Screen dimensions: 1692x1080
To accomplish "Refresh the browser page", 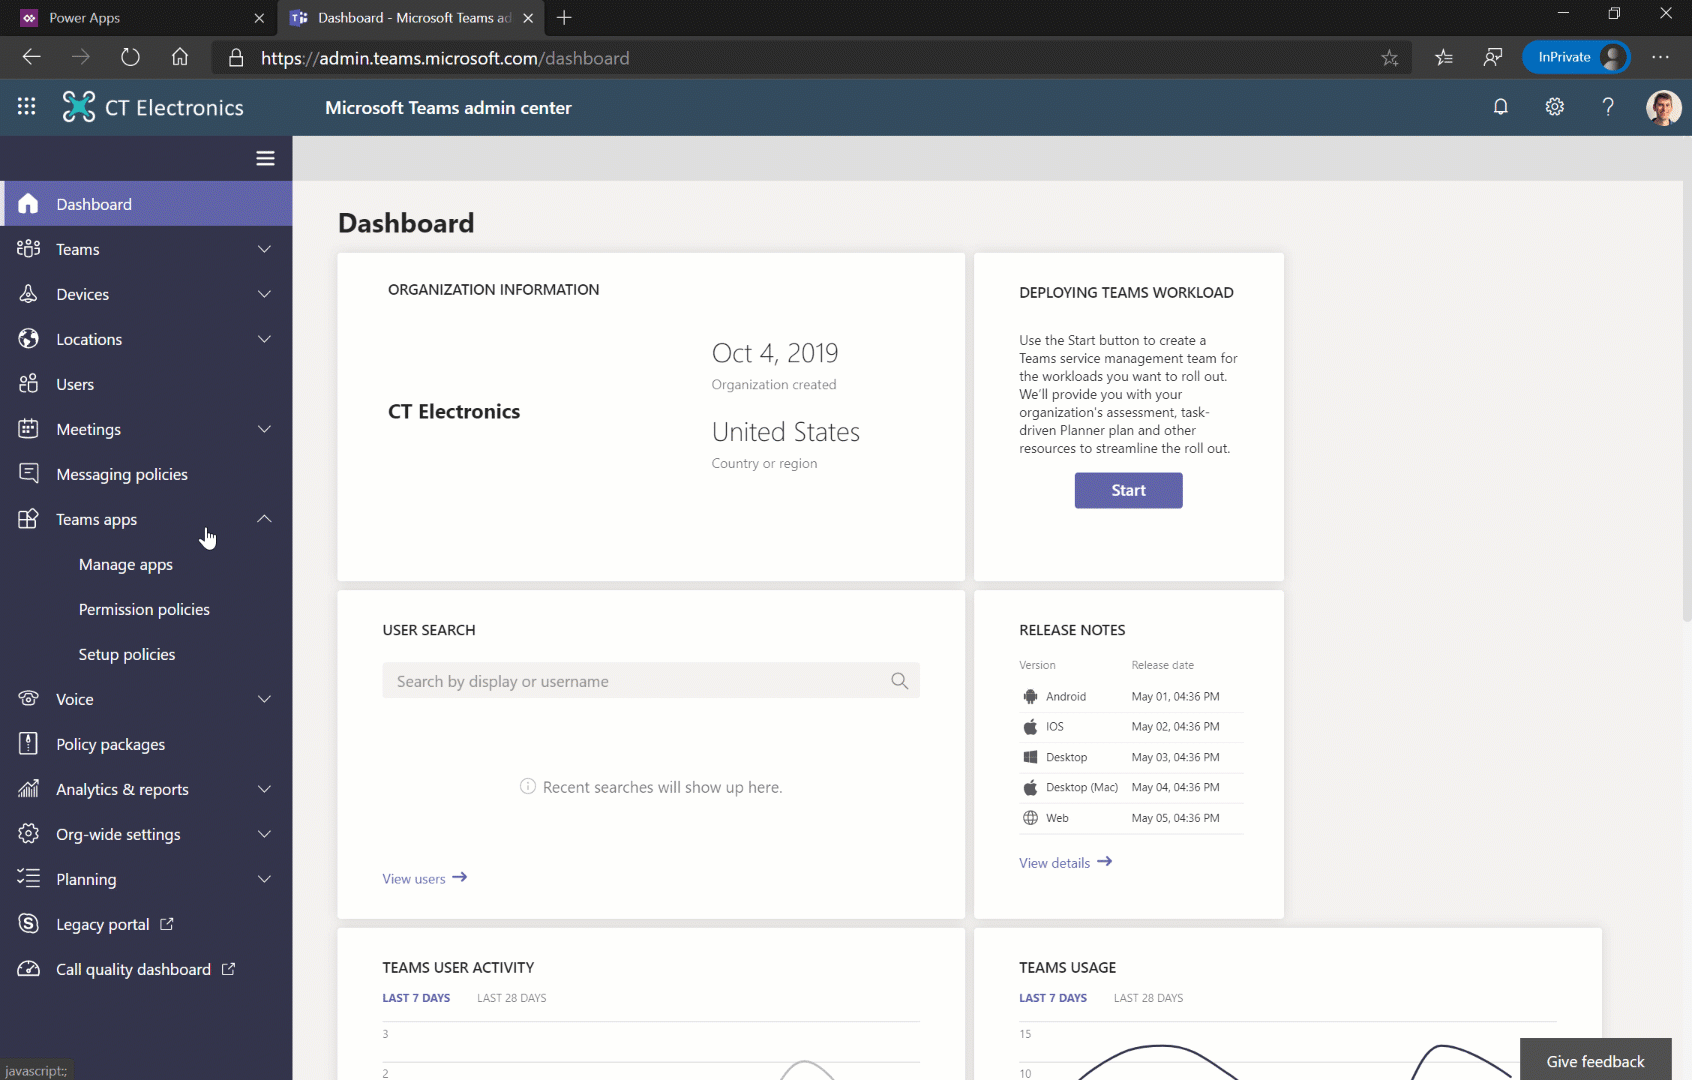I will (130, 58).
